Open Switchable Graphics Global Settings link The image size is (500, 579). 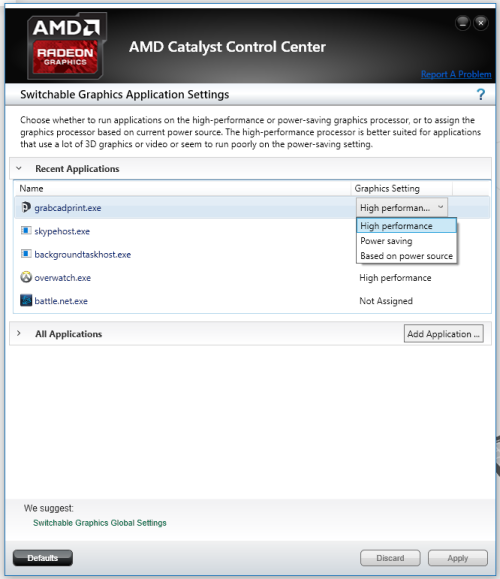[100, 523]
